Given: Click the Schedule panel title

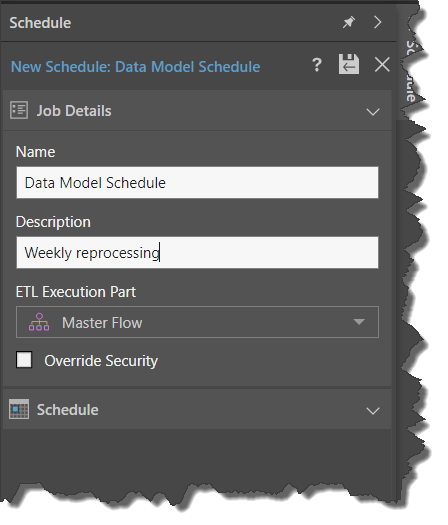Looking at the screenshot, I should click(x=40, y=23).
